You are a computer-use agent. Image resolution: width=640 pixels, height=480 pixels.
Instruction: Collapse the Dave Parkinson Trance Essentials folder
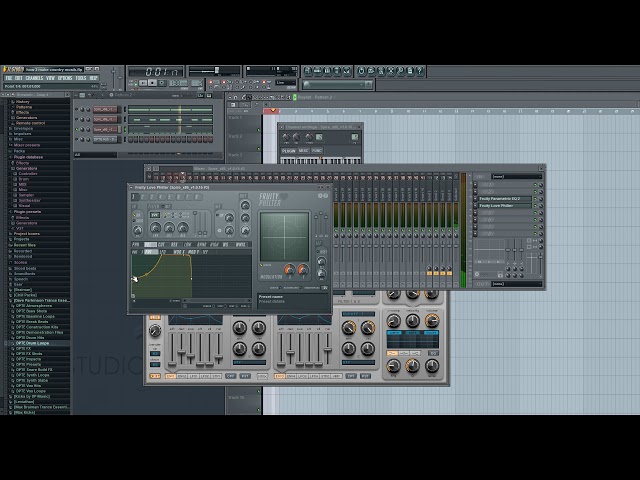coord(42,300)
